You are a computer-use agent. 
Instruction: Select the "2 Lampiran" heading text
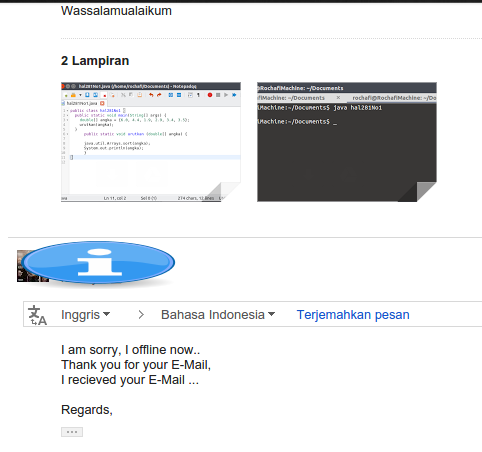point(95,61)
